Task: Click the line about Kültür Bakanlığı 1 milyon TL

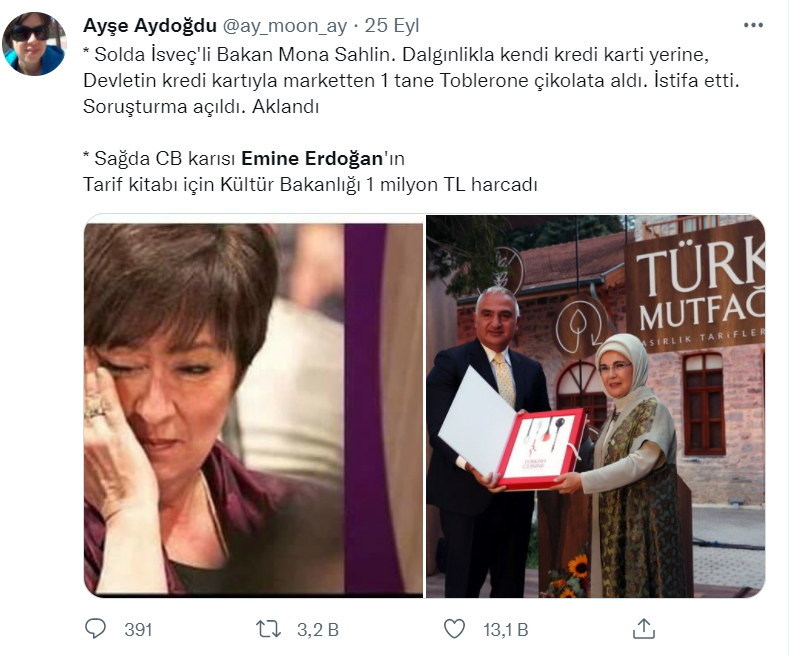Action: [310, 185]
